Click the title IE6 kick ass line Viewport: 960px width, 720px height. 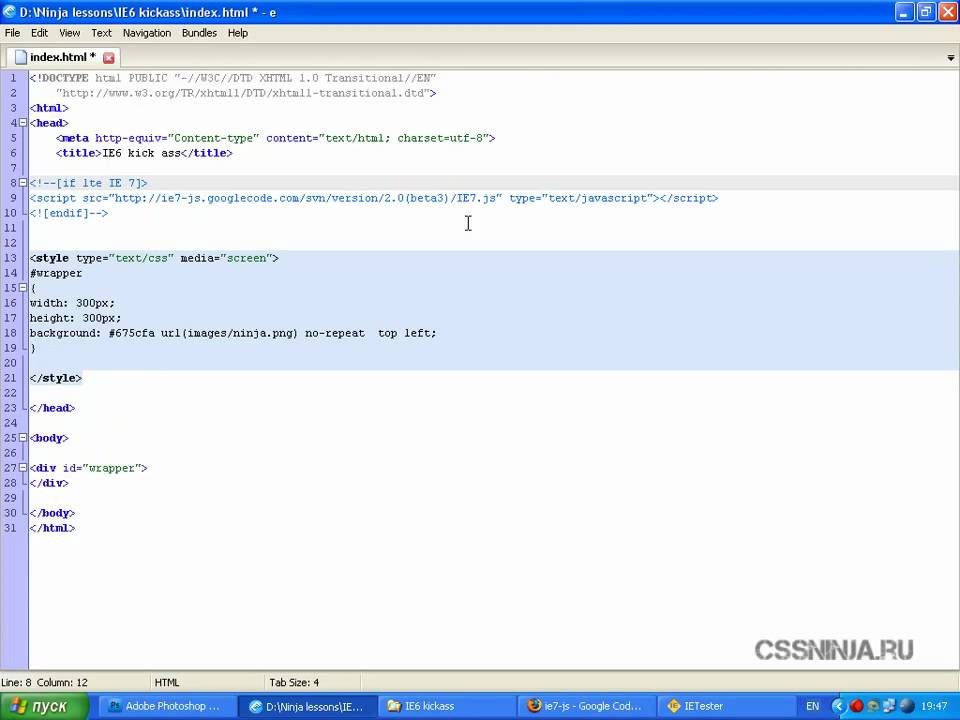click(144, 153)
